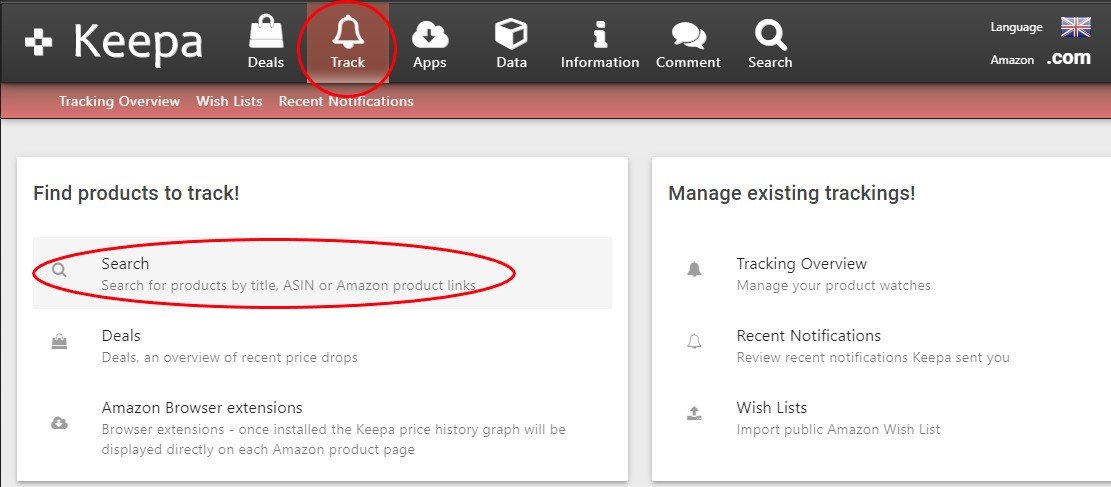Image resolution: width=1111 pixels, height=487 pixels.
Task: Open the Amazon .com domain selector
Action: [1068, 59]
